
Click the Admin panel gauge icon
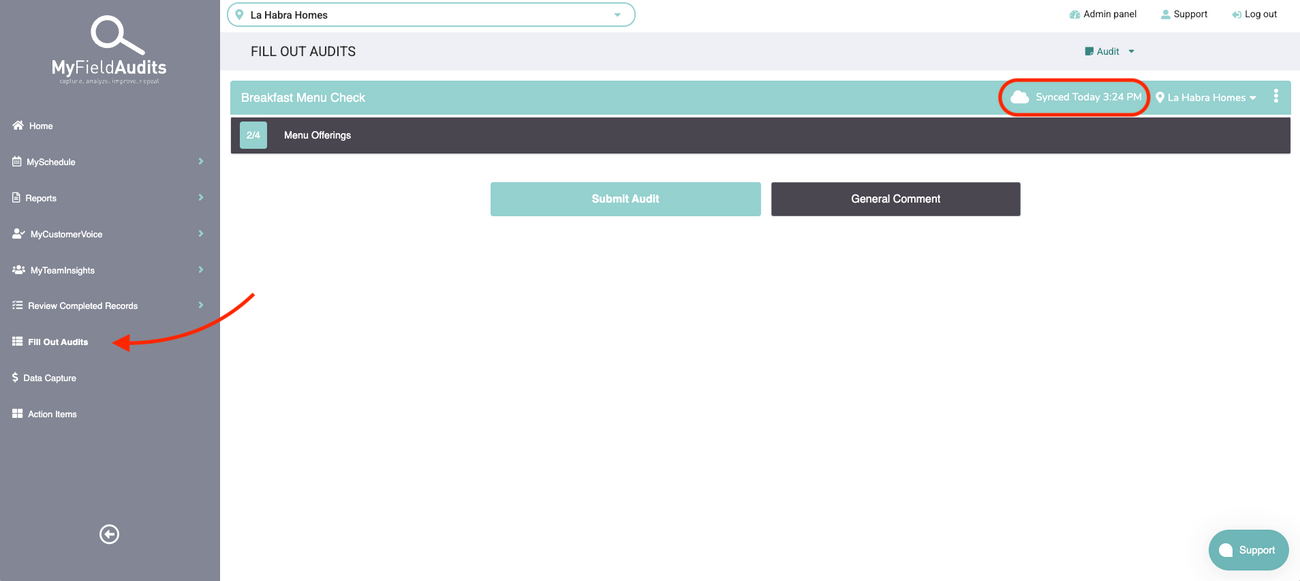pyautogui.click(x=1074, y=15)
